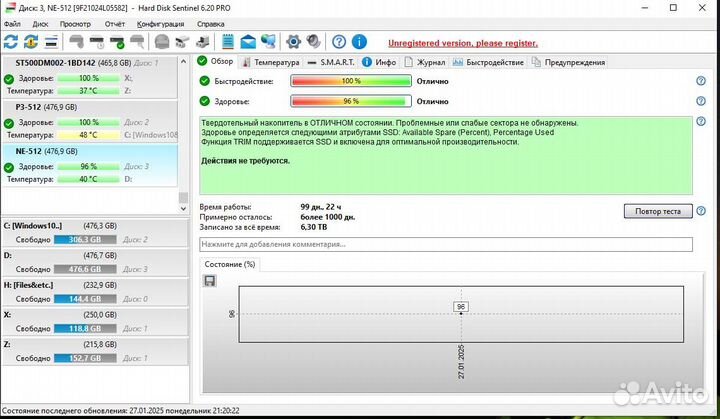Click the toolbar question mark help icon

[339, 42]
